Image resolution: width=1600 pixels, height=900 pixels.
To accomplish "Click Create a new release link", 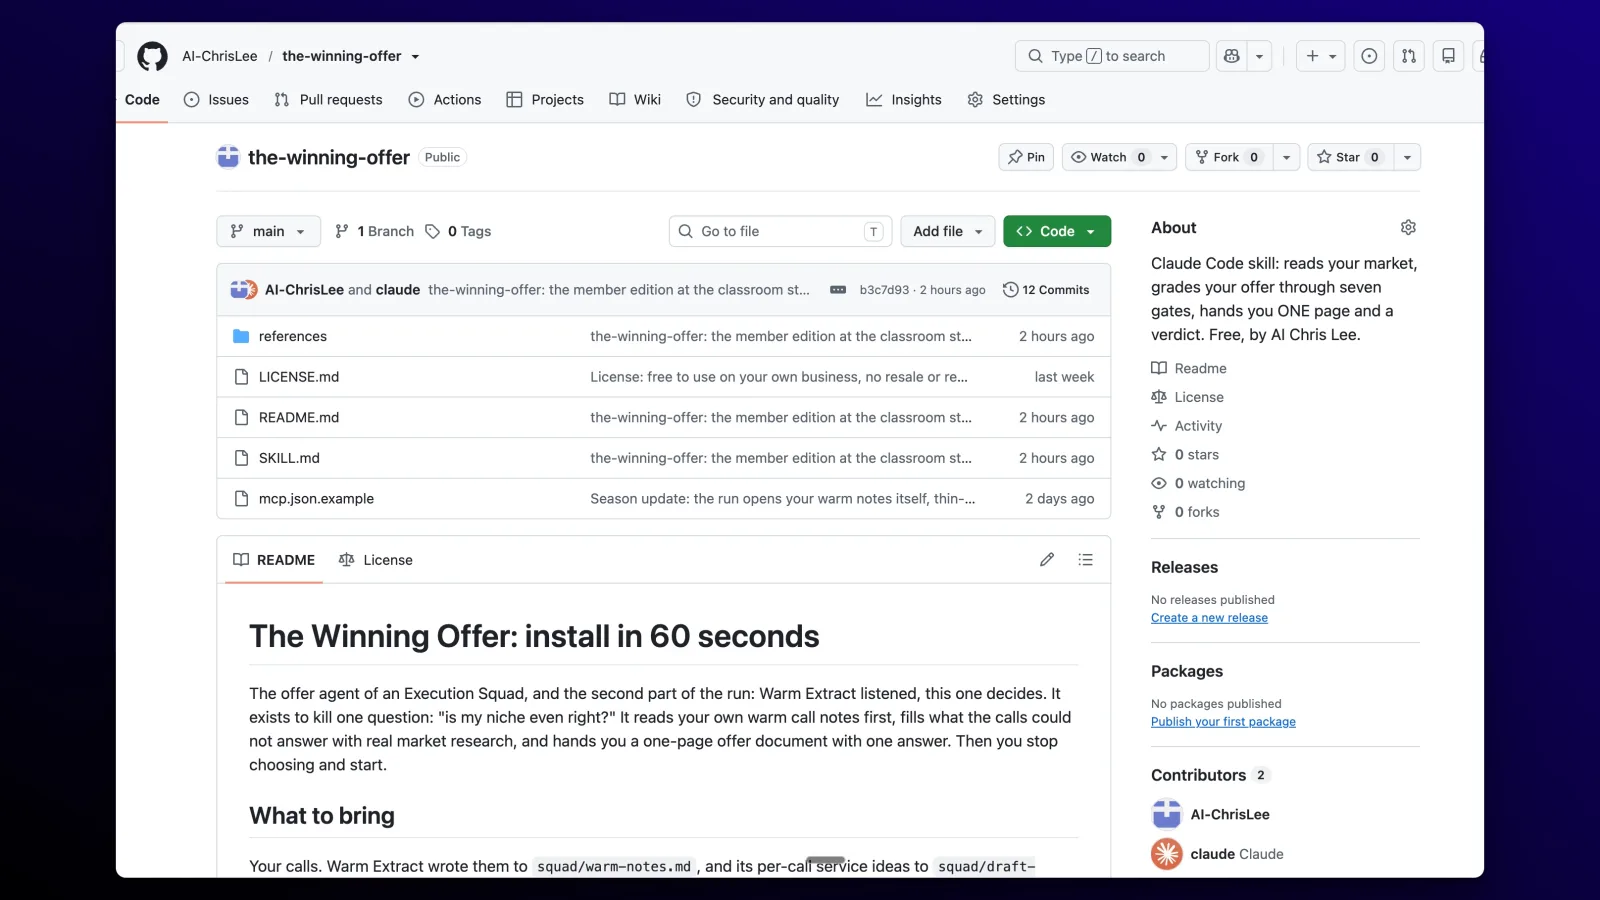I will pos(1209,618).
